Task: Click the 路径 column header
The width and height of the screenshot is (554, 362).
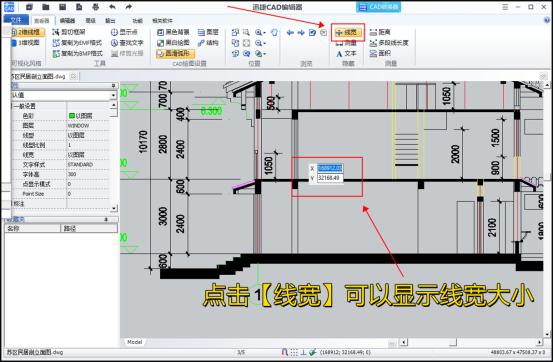Action: [89, 229]
